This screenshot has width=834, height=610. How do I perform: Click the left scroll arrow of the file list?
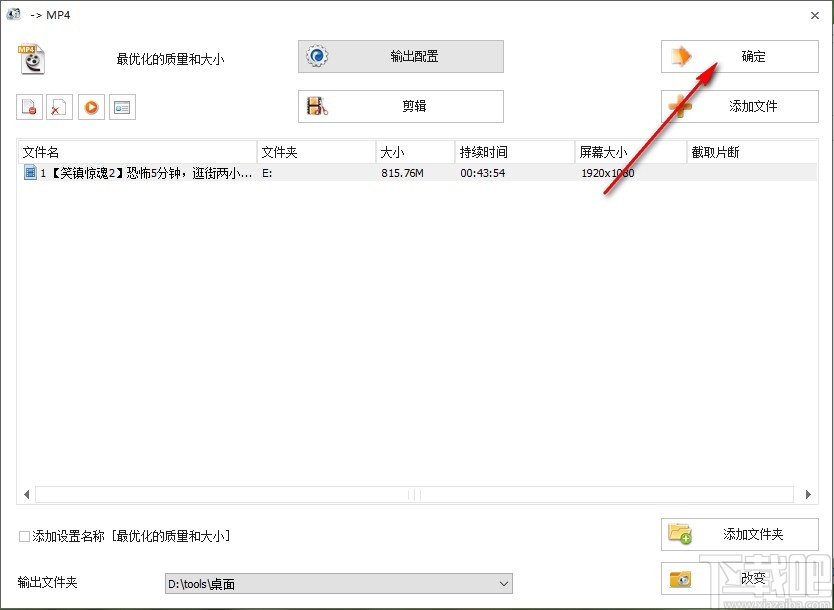[27, 495]
